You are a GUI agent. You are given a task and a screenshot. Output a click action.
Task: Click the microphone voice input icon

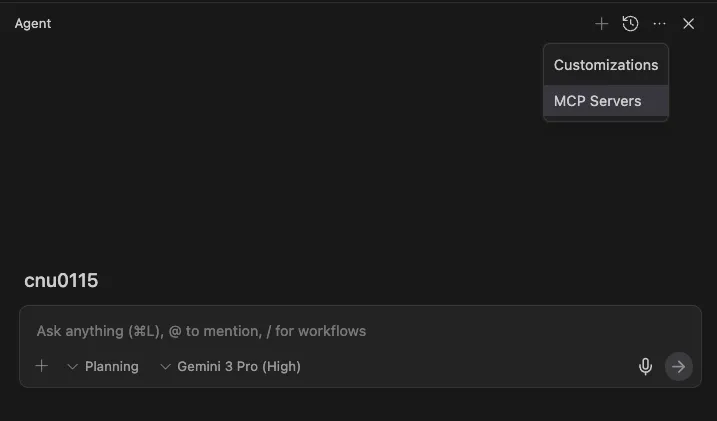pos(646,366)
